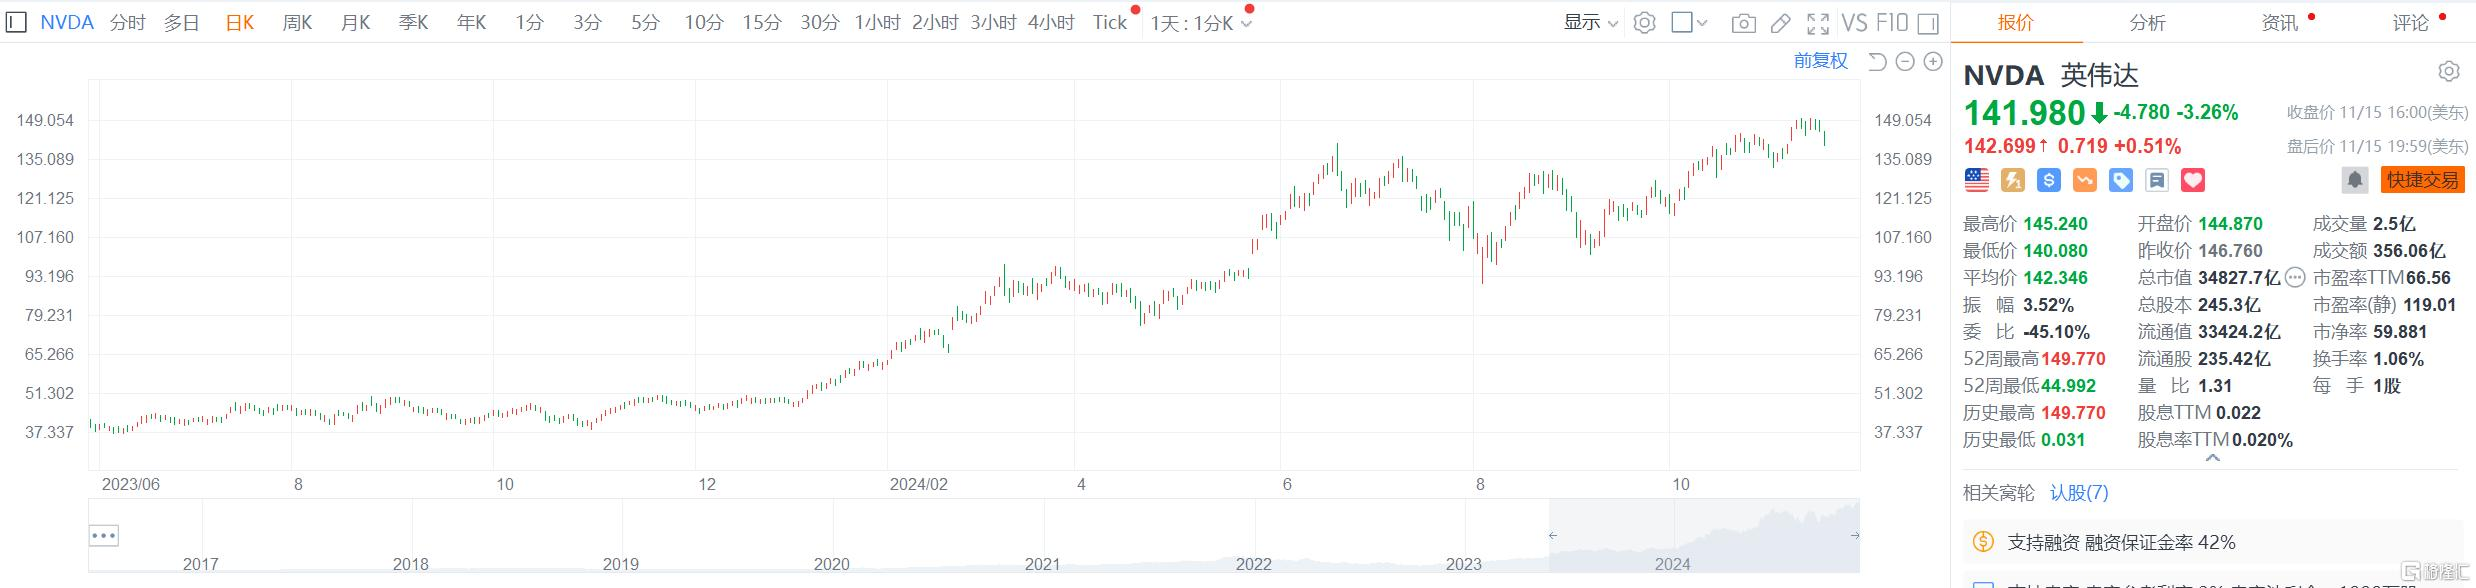Open VS comparison tool
Viewport: 2476px width, 588px height.
[1854, 22]
